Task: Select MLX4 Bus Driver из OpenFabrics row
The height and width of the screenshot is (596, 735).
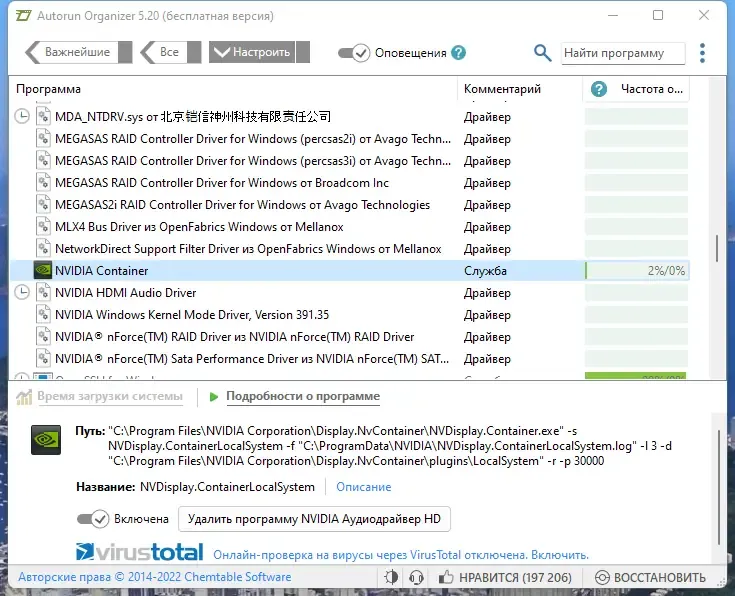Action: click(x=349, y=226)
